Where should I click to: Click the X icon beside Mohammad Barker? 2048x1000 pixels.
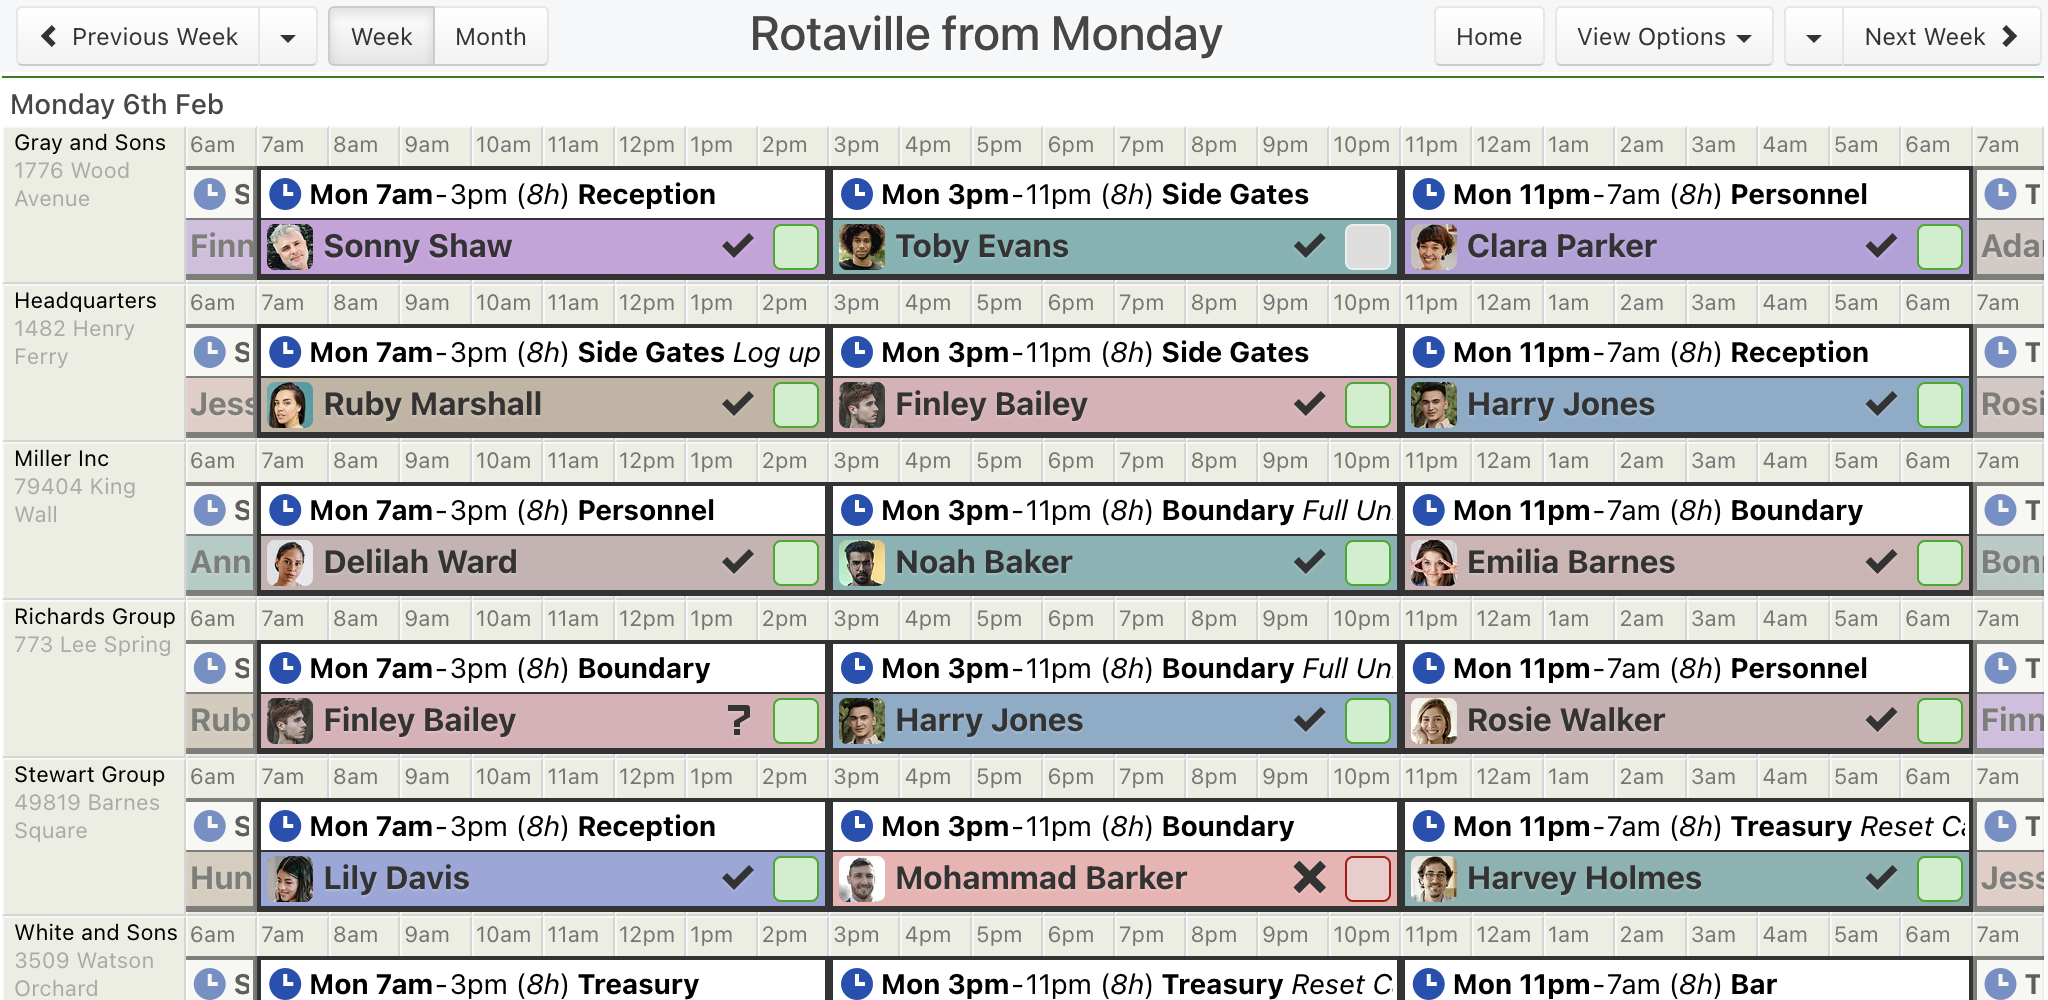[1309, 878]
